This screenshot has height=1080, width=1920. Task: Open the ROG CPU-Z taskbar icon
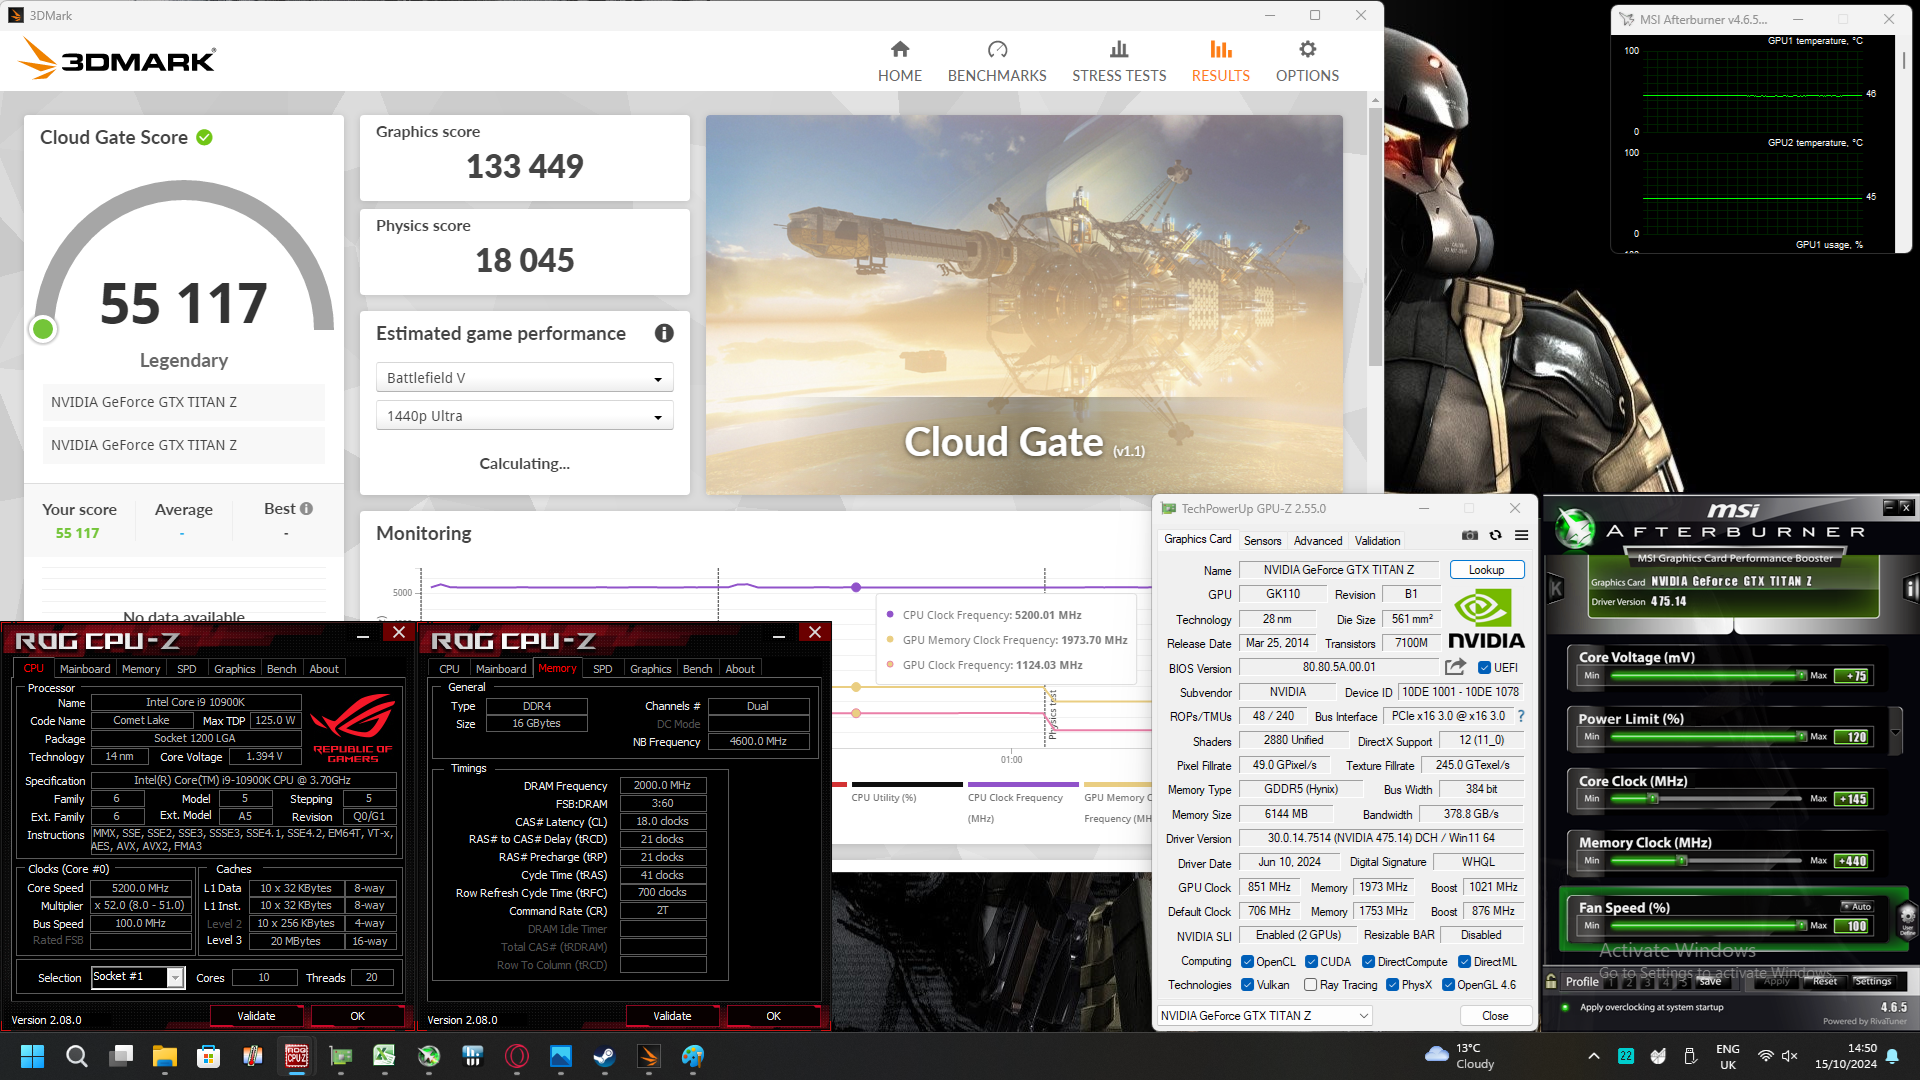[x=297, y=1056]
